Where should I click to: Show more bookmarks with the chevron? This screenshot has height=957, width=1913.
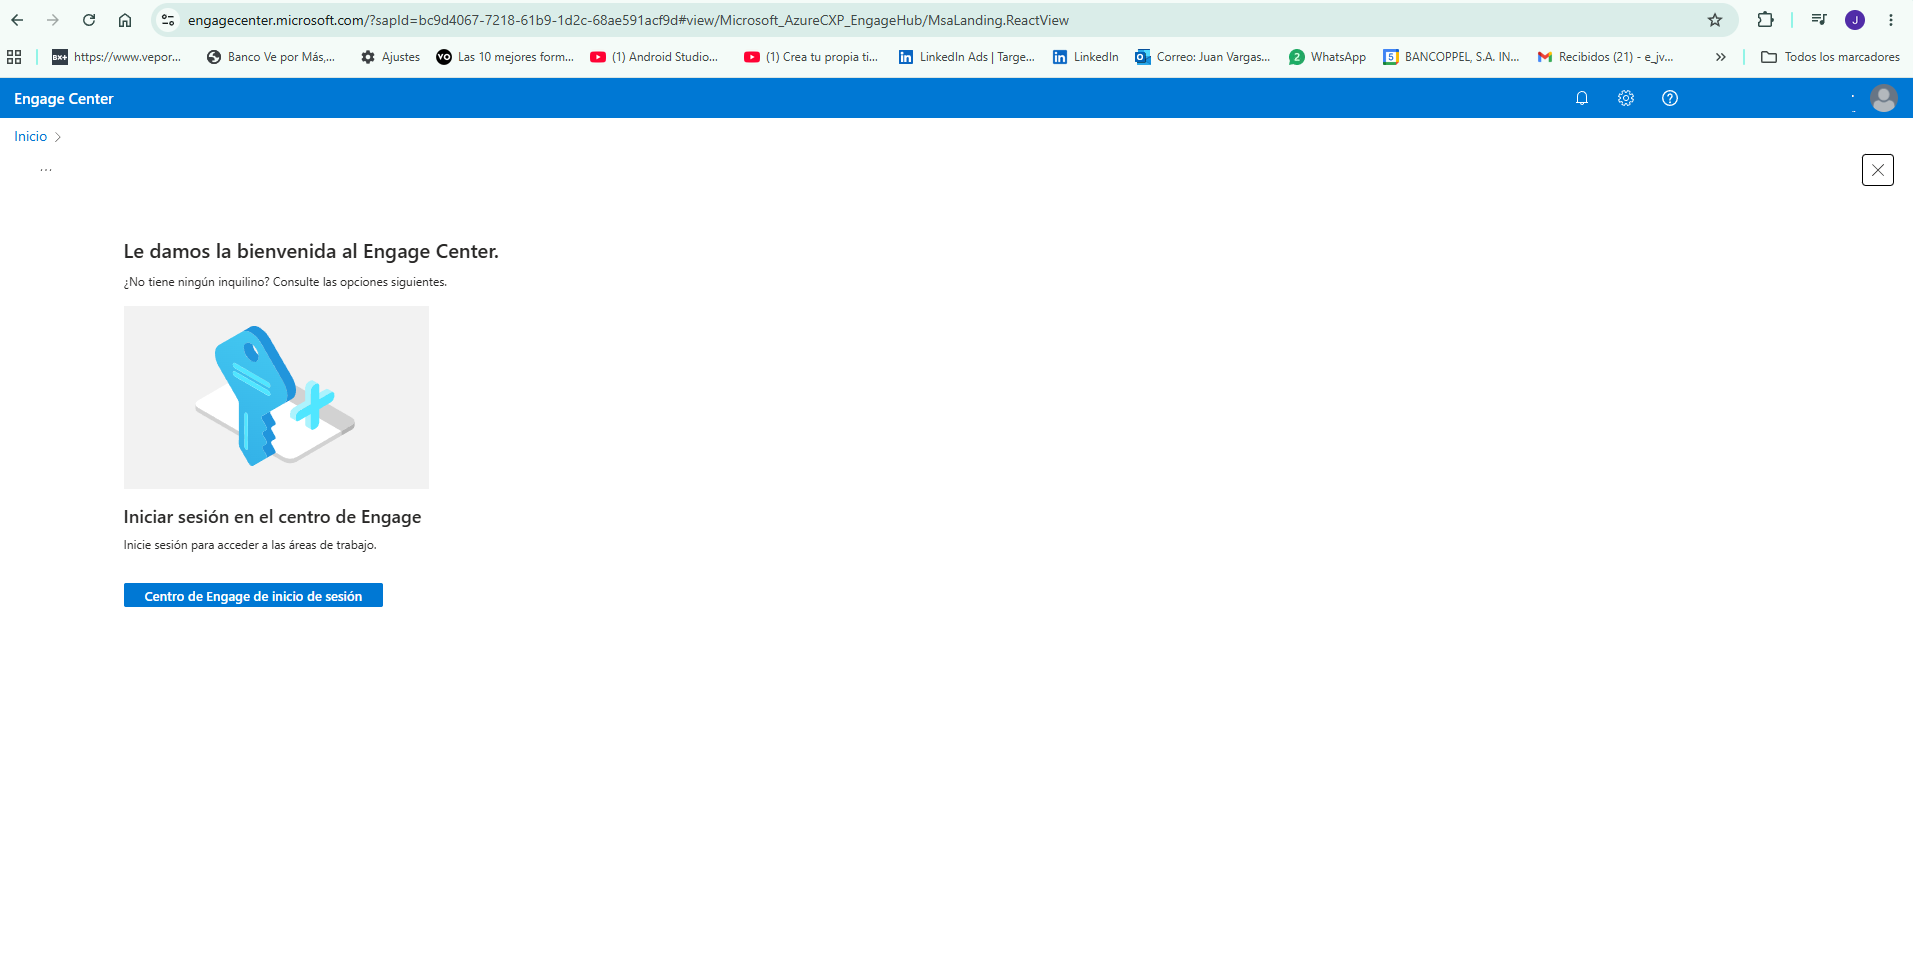click(1721, 57)
